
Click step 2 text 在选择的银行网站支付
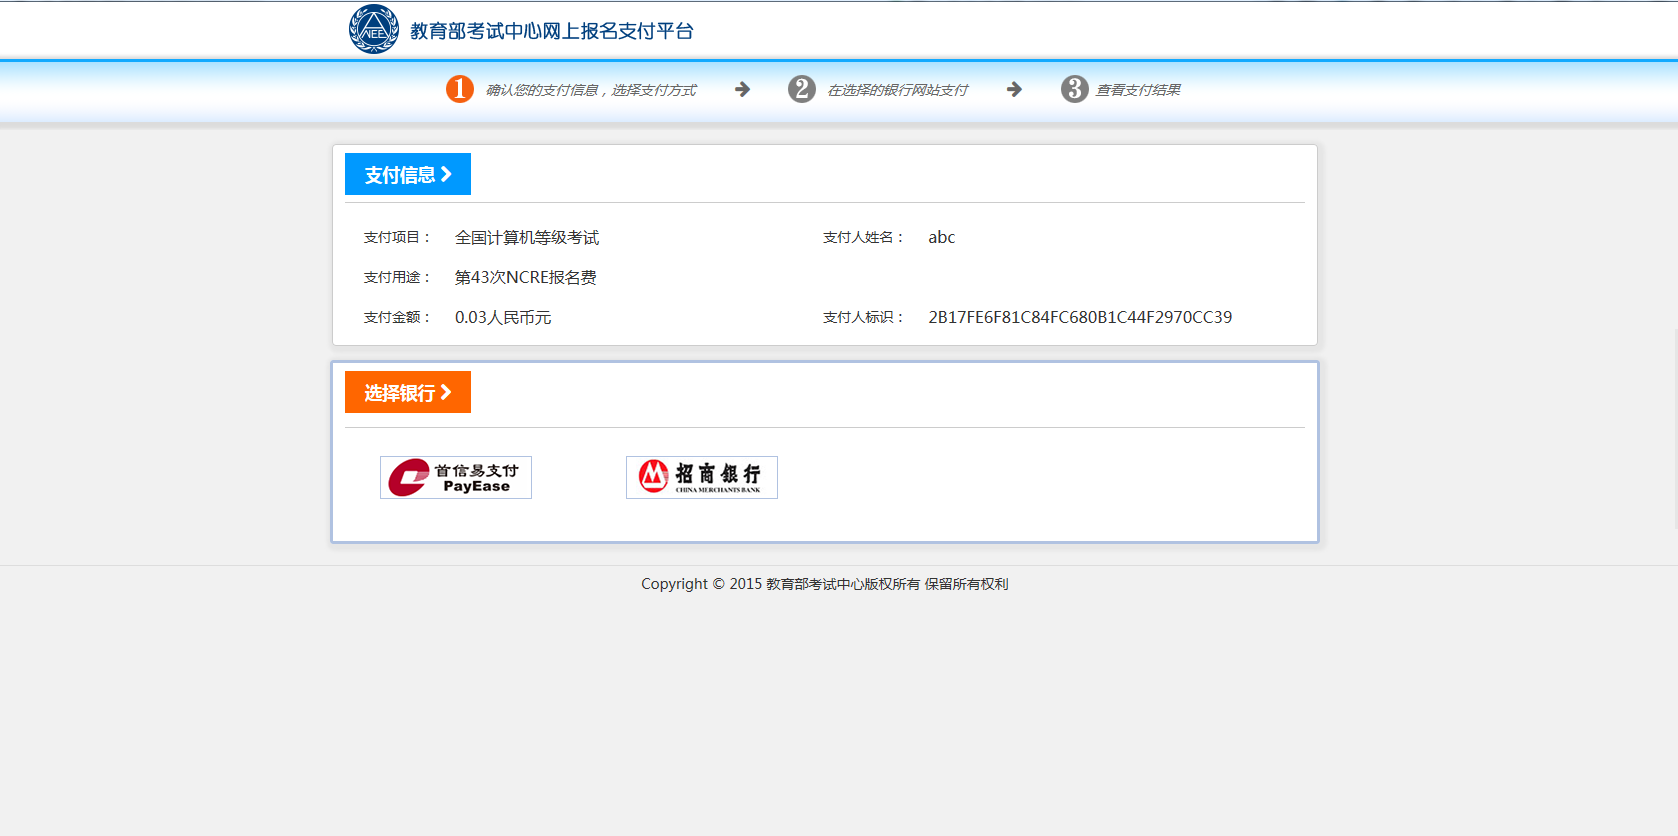(897, 90)
